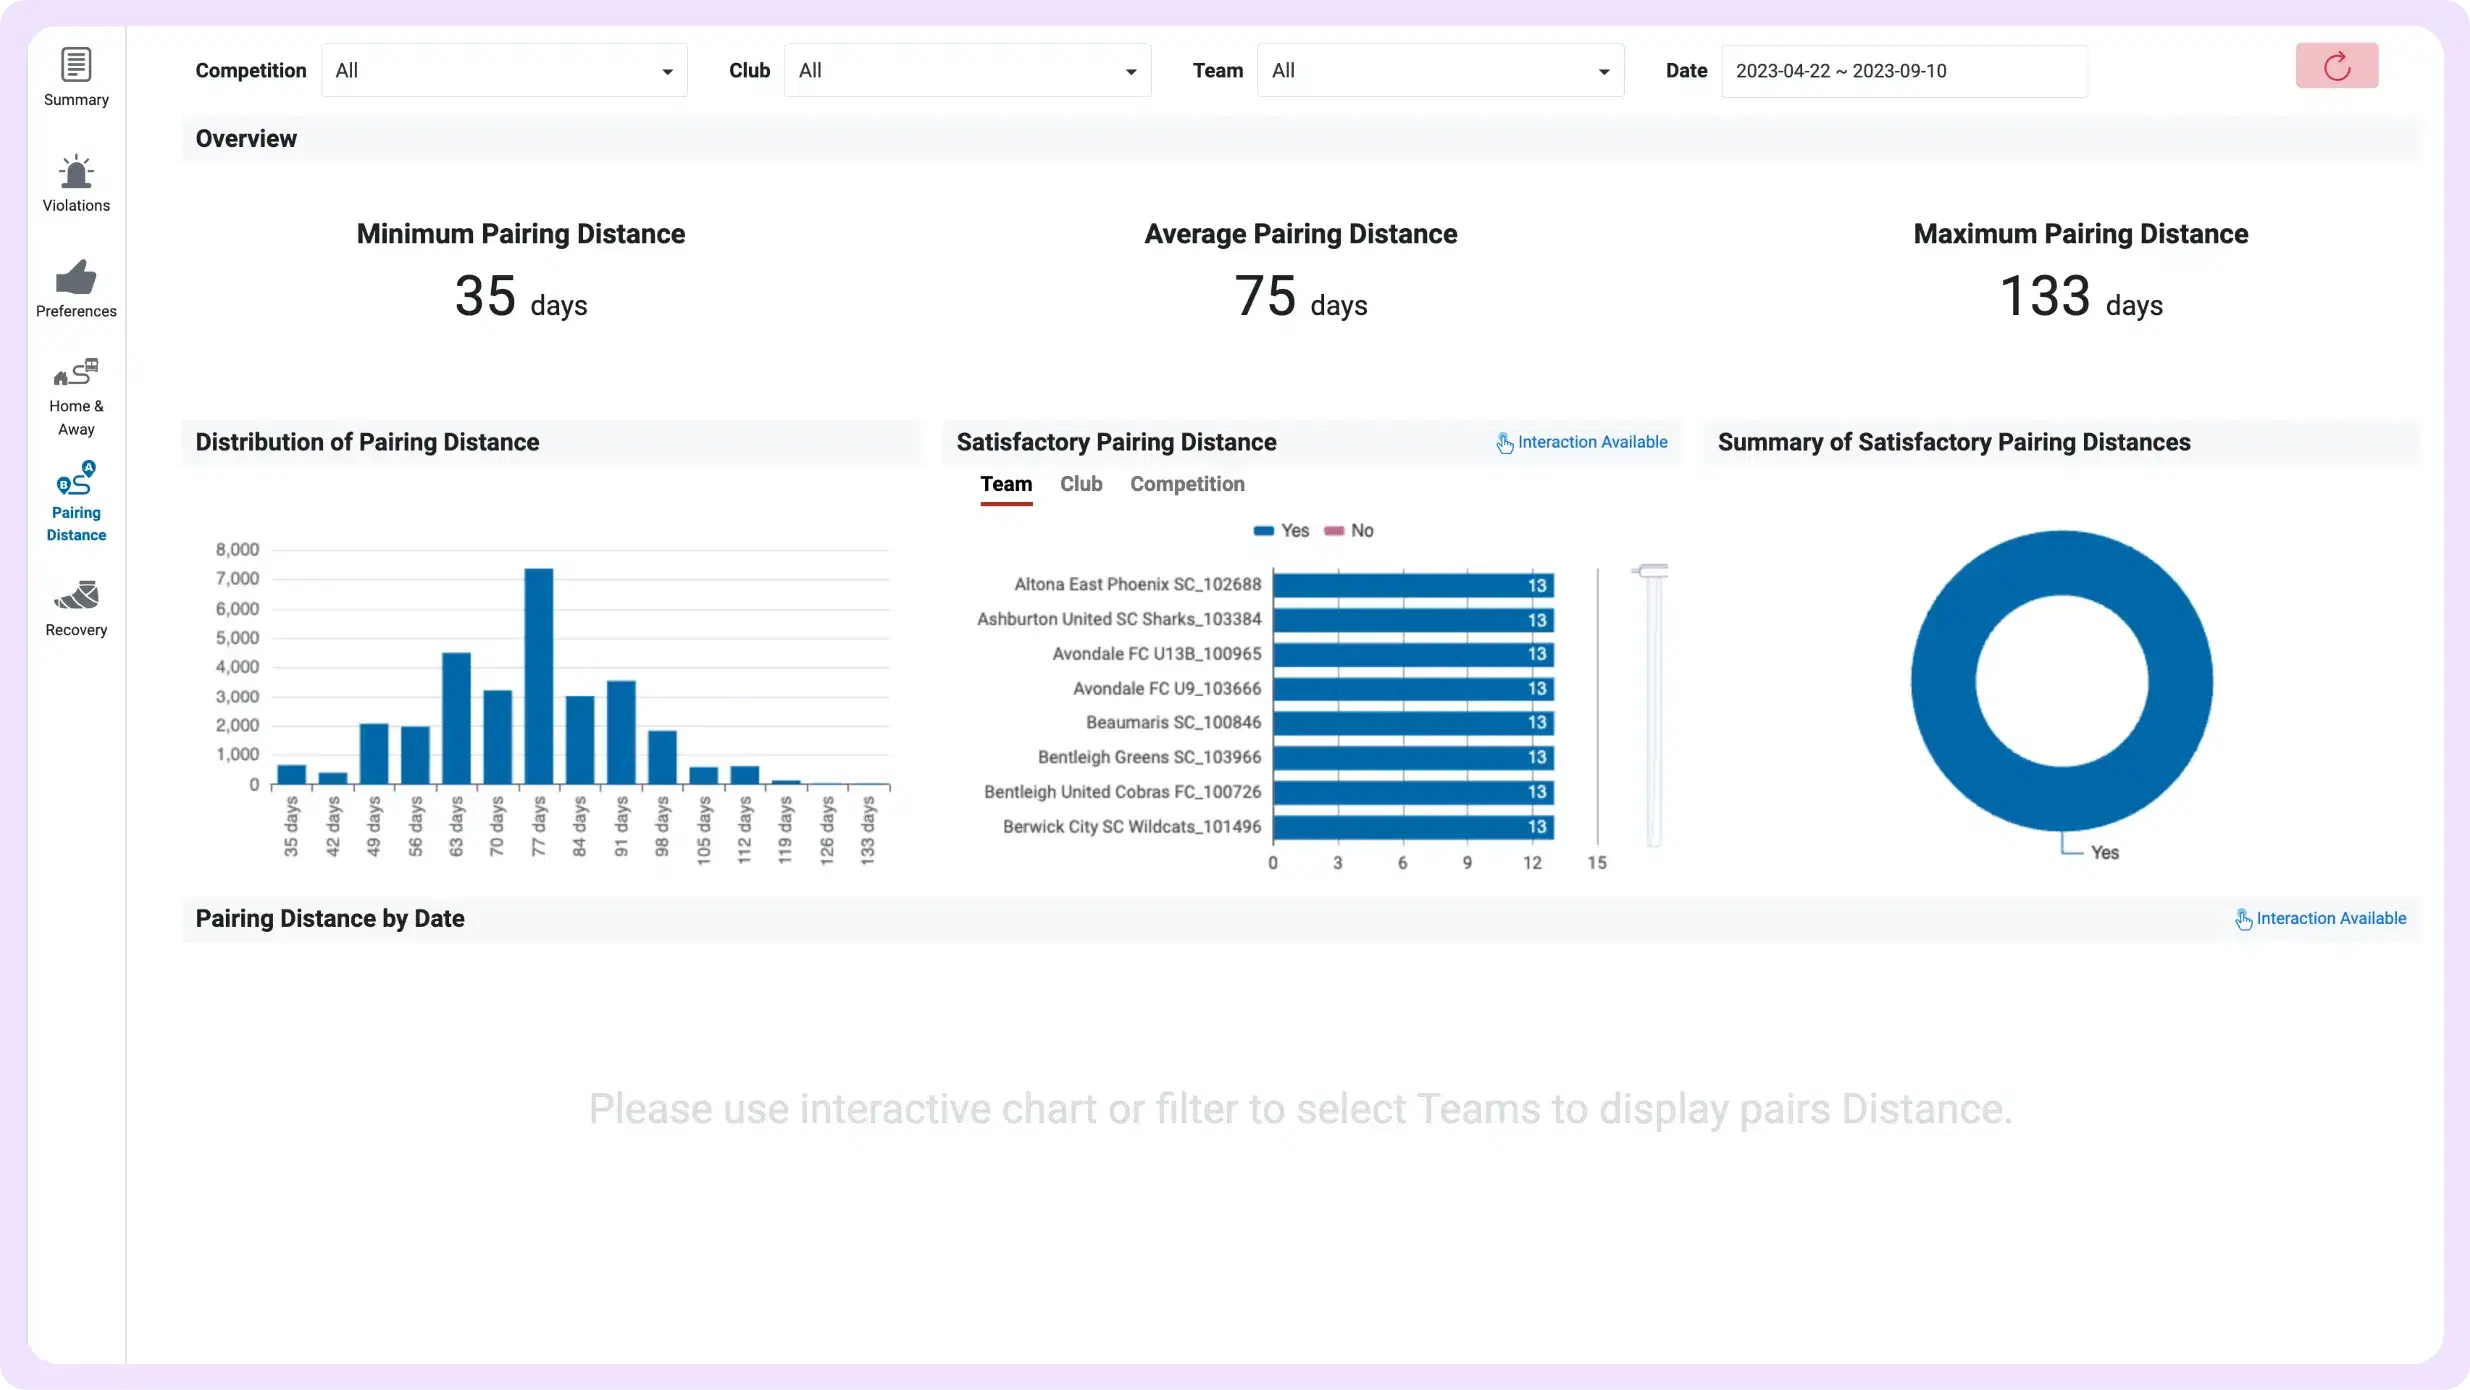
Task: Switch to the Club tab
Action: [1081, 484]
